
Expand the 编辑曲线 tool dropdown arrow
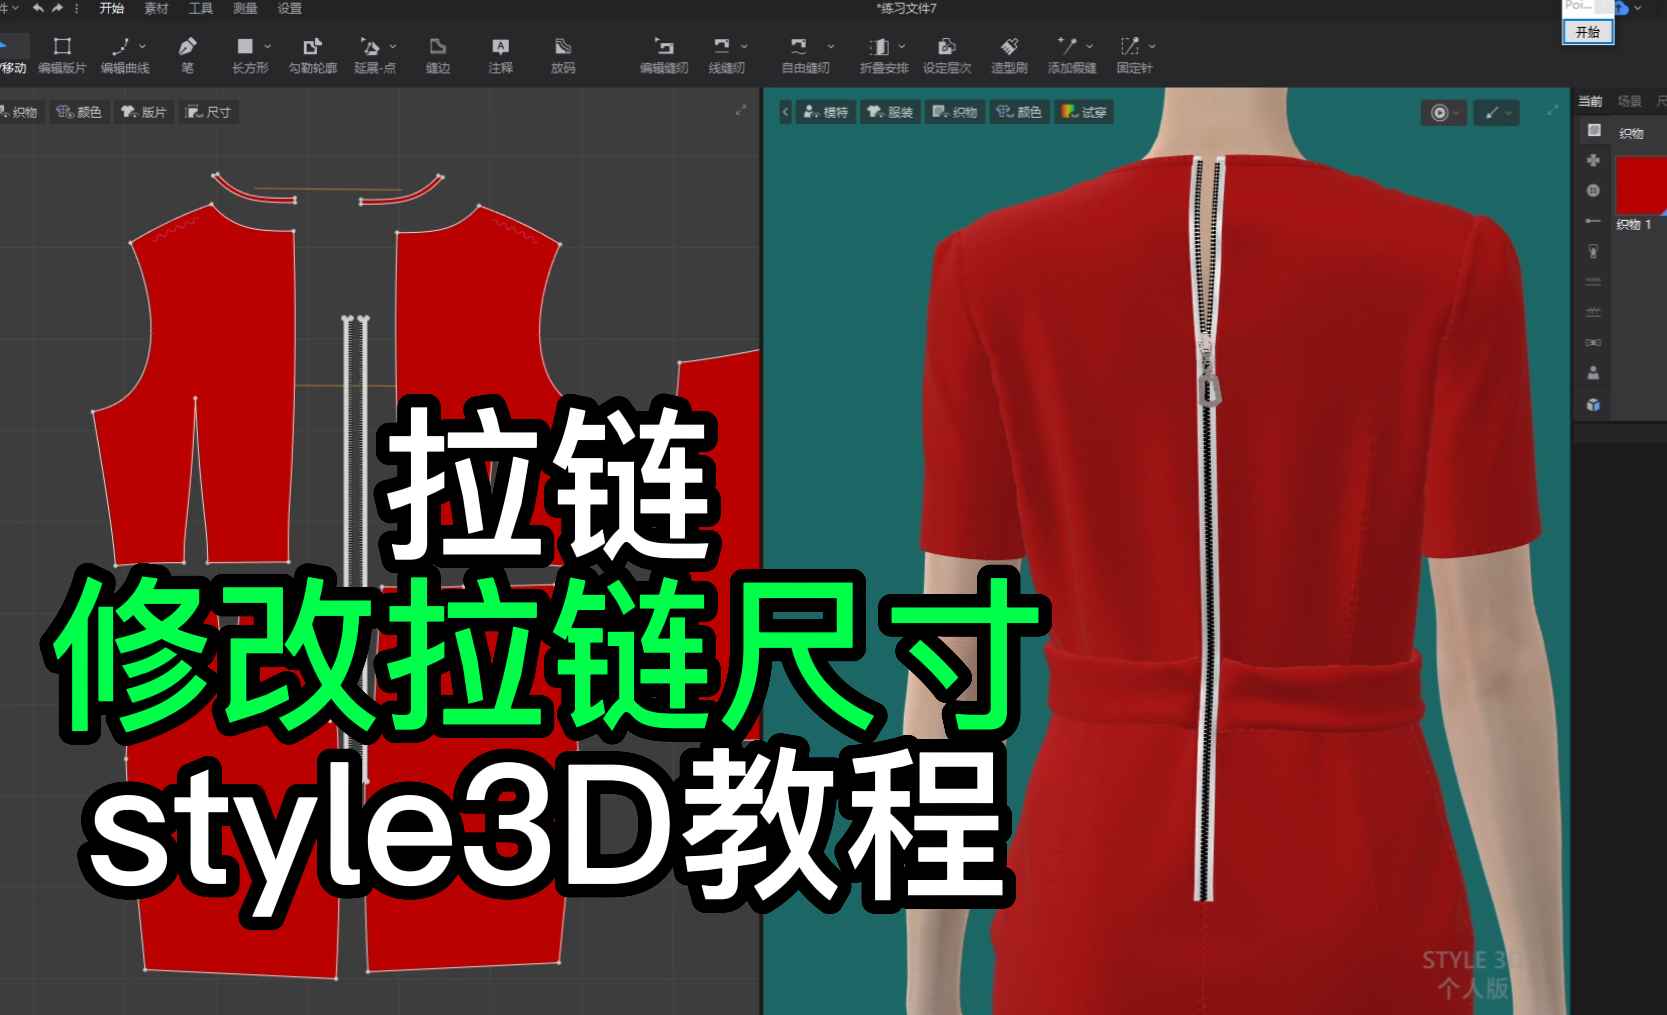pyautogui.click(x=142, y=46)
